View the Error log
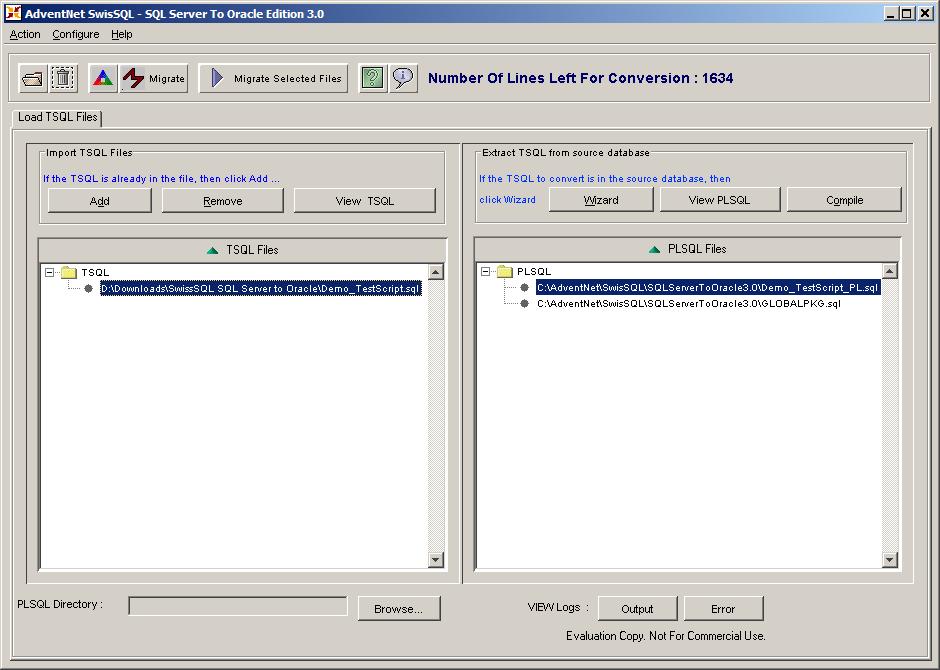Screen dimensions: 940x670 coord(723,608)
